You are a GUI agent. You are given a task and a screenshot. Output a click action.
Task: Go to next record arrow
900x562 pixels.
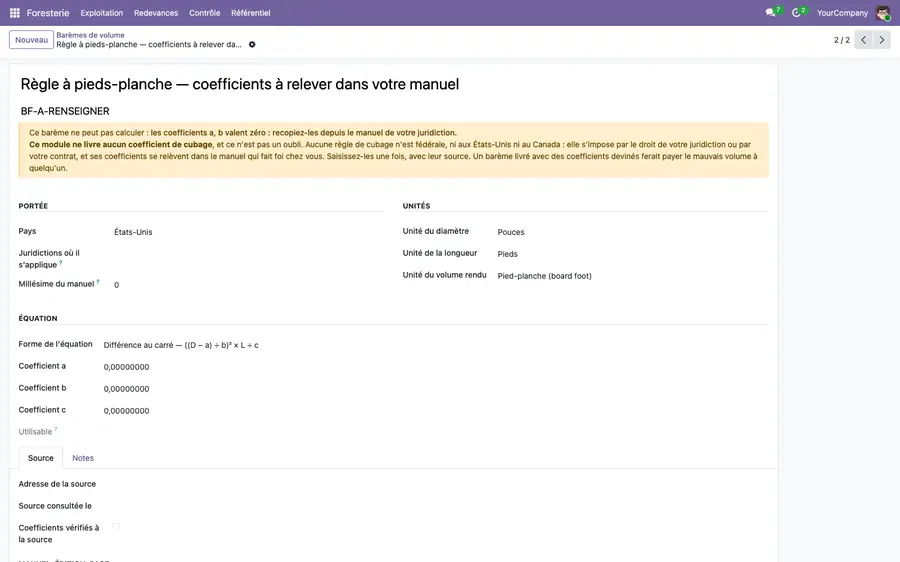click(882, 40)
